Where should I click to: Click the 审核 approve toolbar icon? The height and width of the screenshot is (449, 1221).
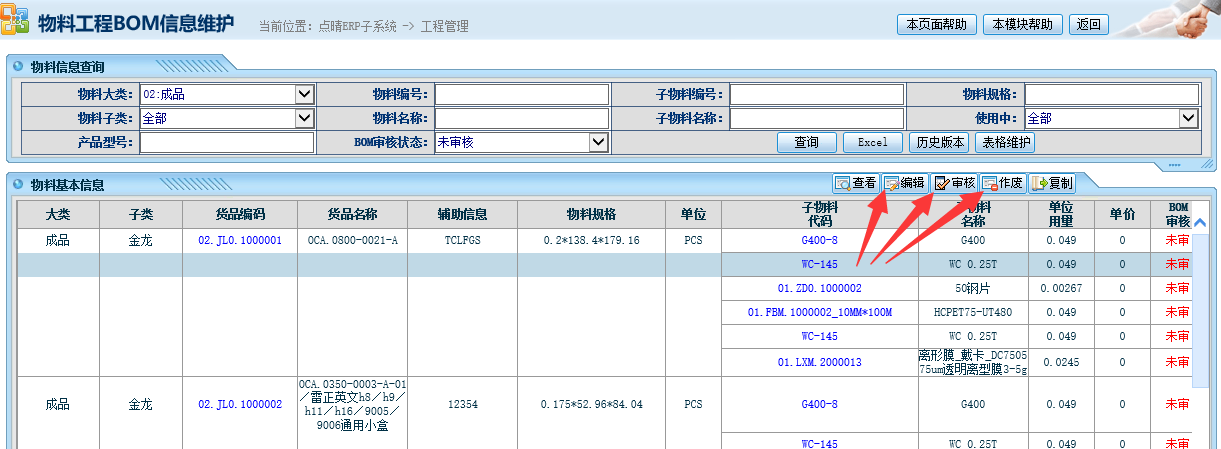[x=942, y=184]
